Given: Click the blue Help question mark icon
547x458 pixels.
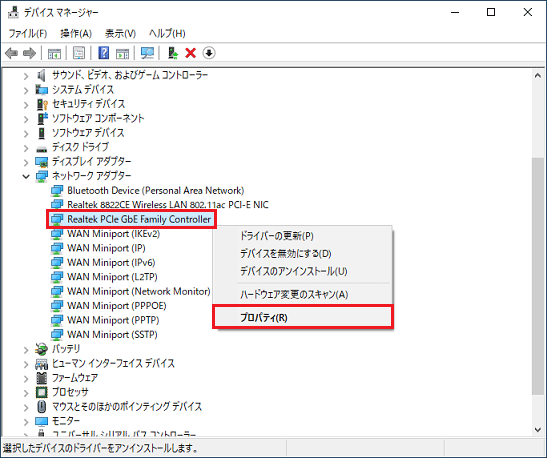Looking at the screenshot, I should tap(104, 53).
